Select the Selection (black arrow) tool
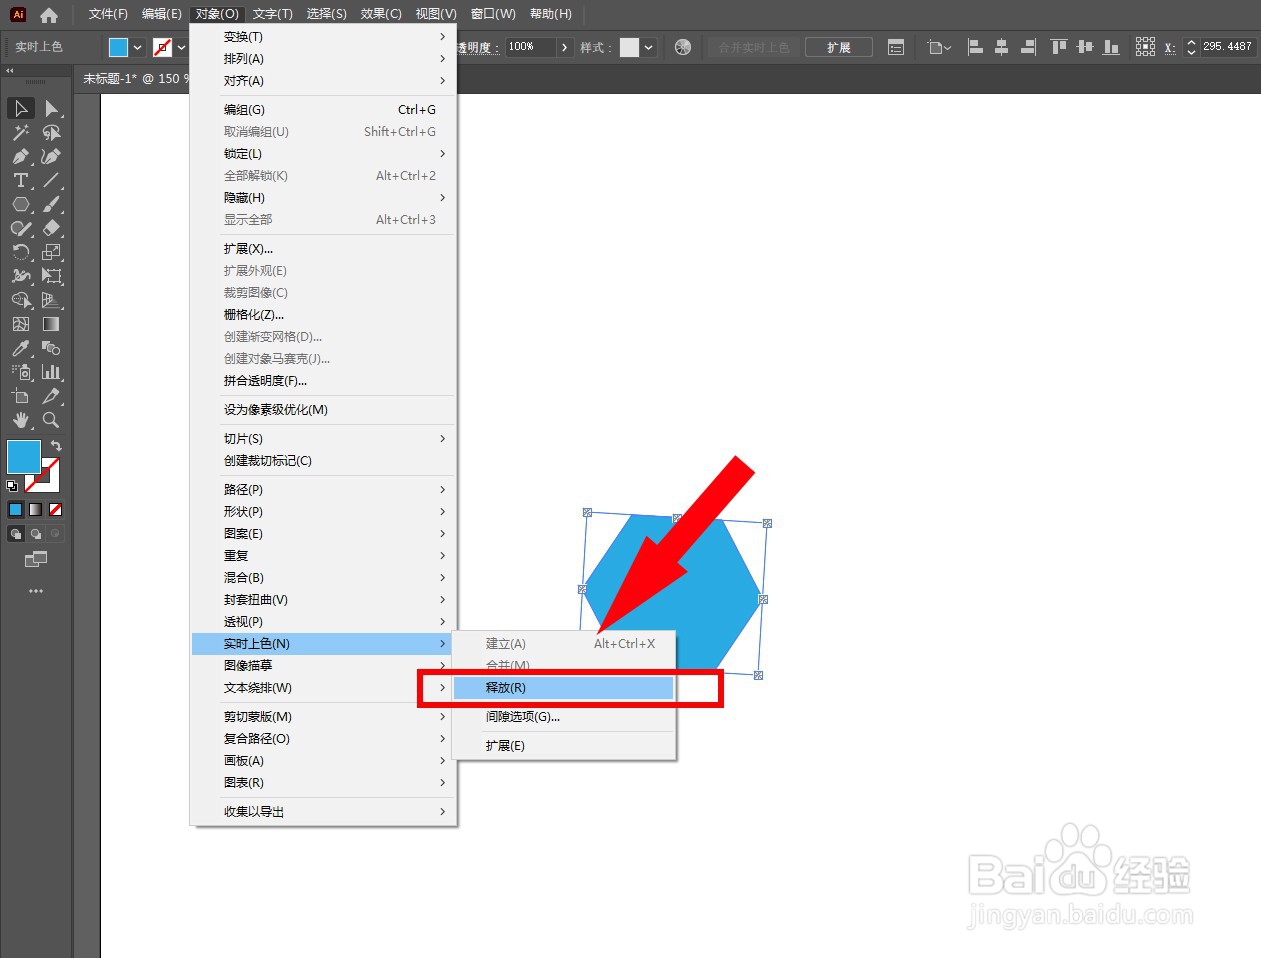This screenshot has height=958, width=1261. [x=20, y=108]
